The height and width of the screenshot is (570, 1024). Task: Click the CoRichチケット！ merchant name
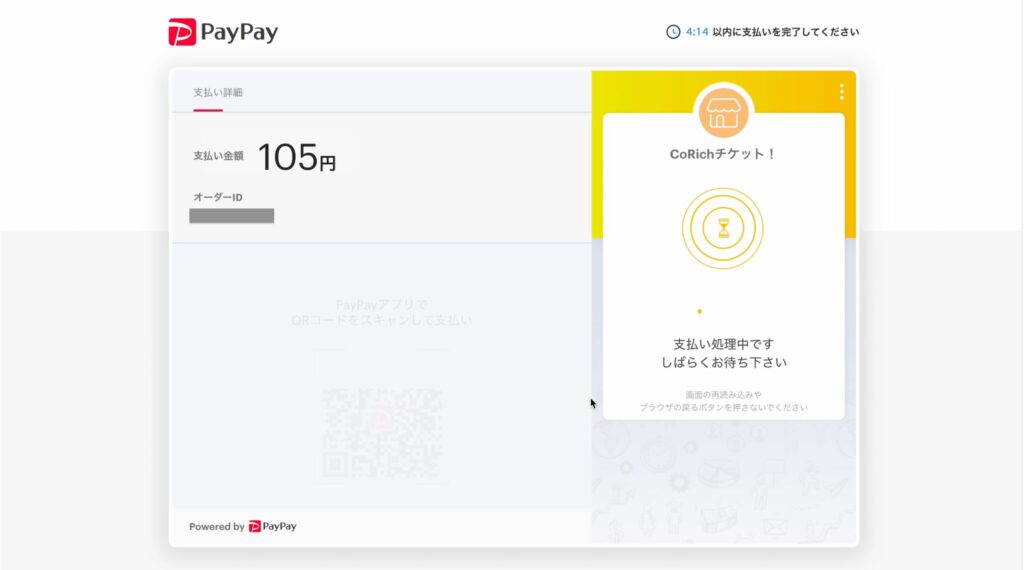723,154
